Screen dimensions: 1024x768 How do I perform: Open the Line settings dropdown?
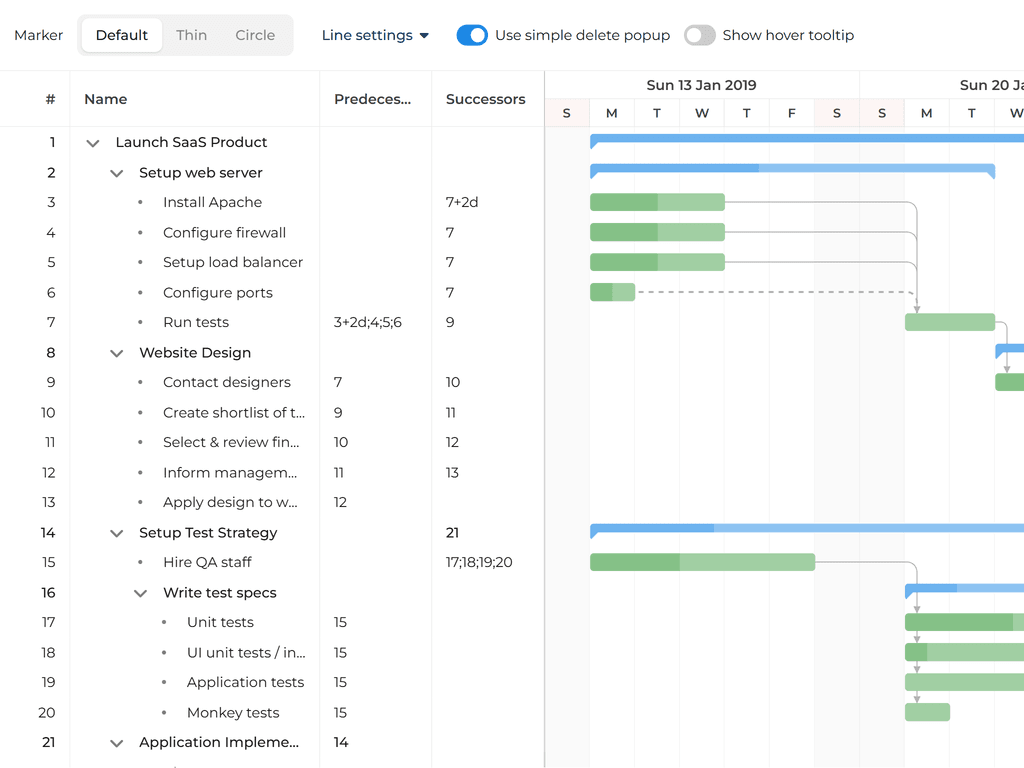tap(375, 35)
